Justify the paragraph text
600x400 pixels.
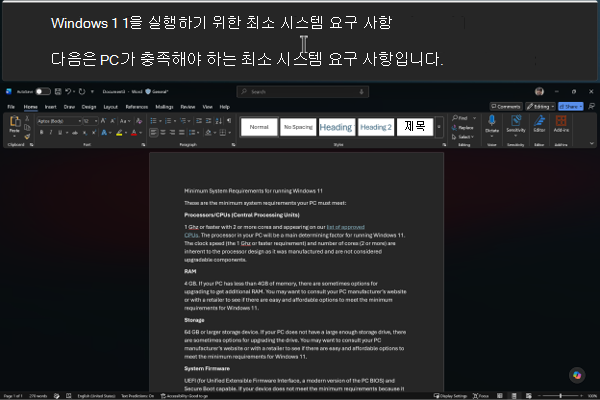click(181, 133)
